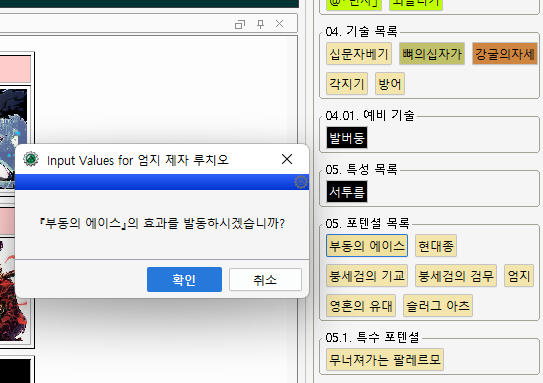
Task: Close the panel with the X icon
Action: pyautogui.click(x=279, y=24)
